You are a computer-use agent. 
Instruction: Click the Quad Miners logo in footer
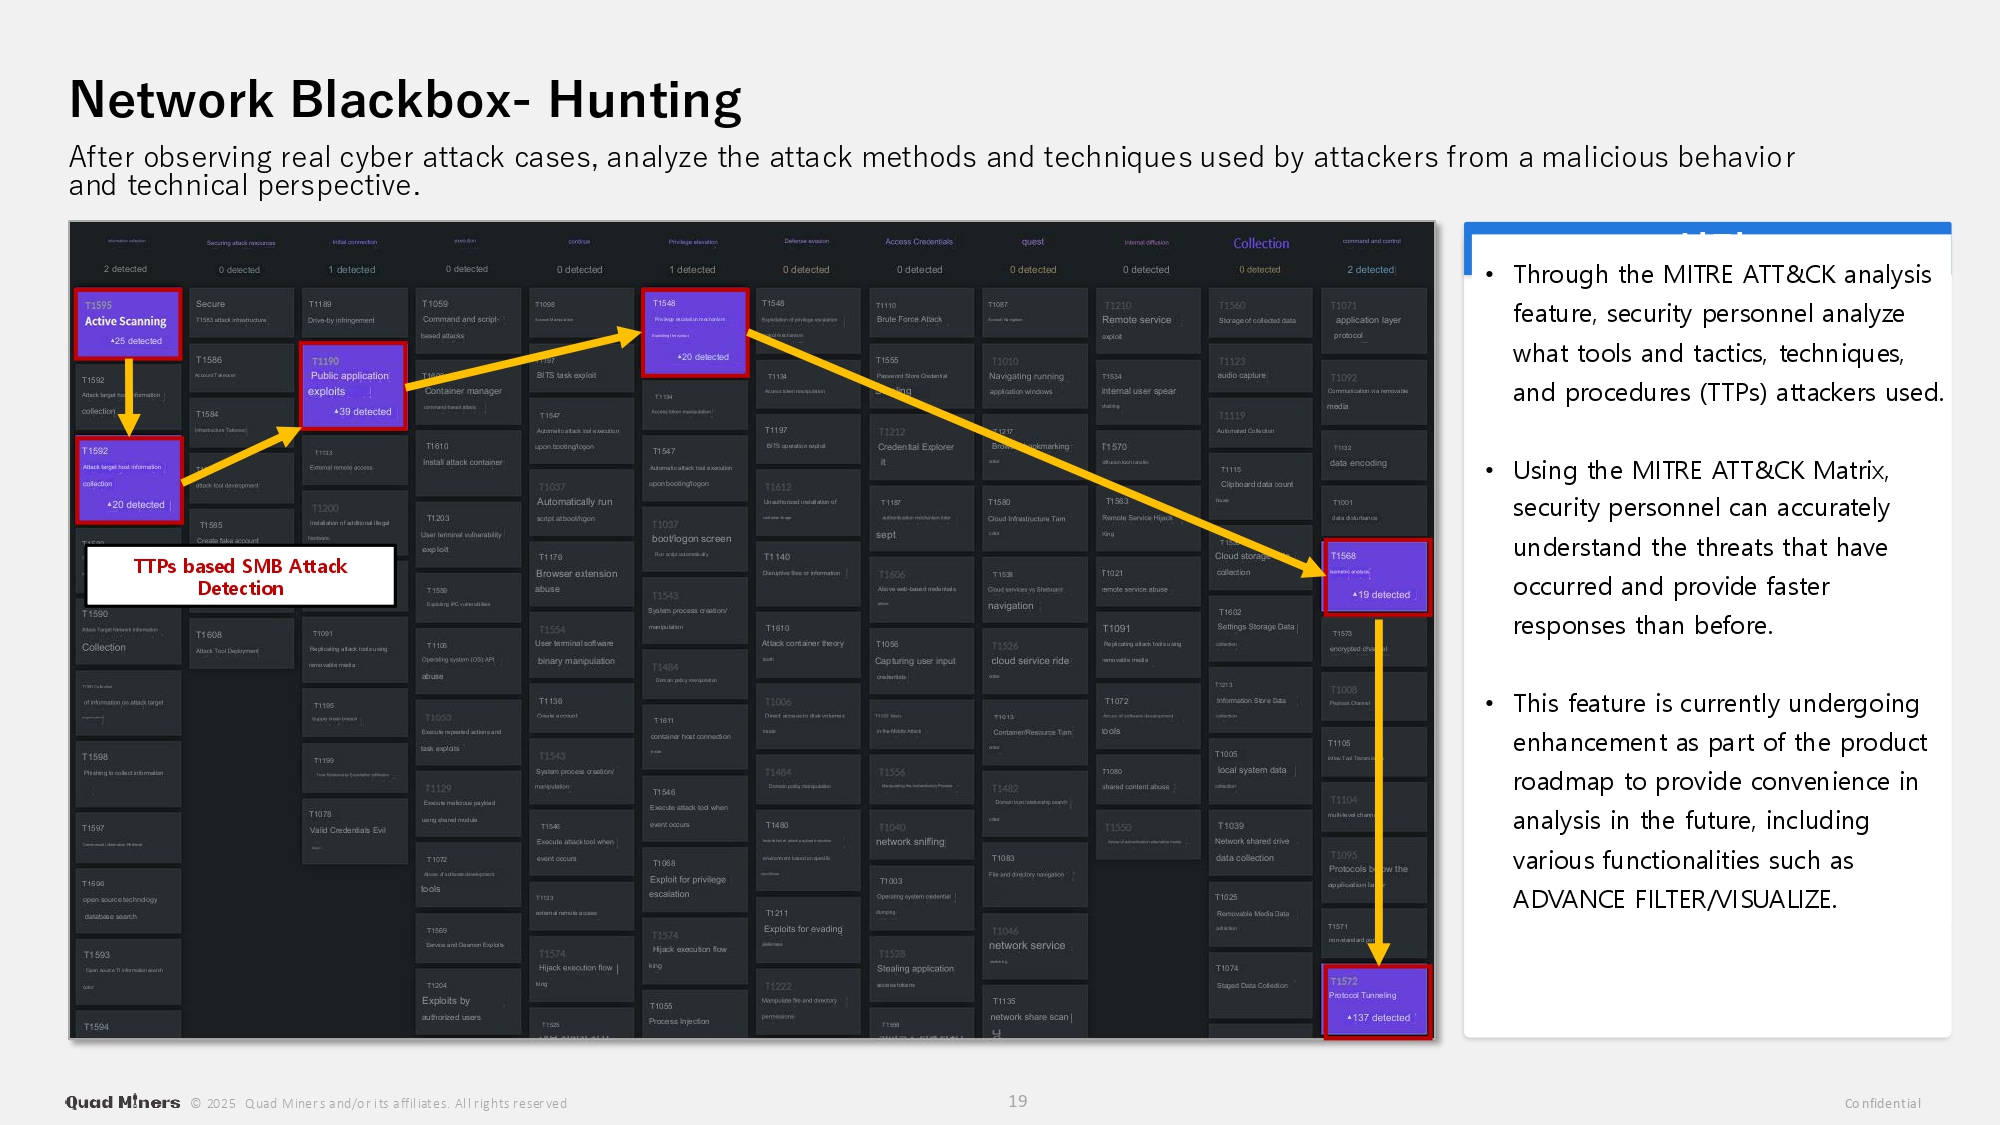click(122, 1102)
